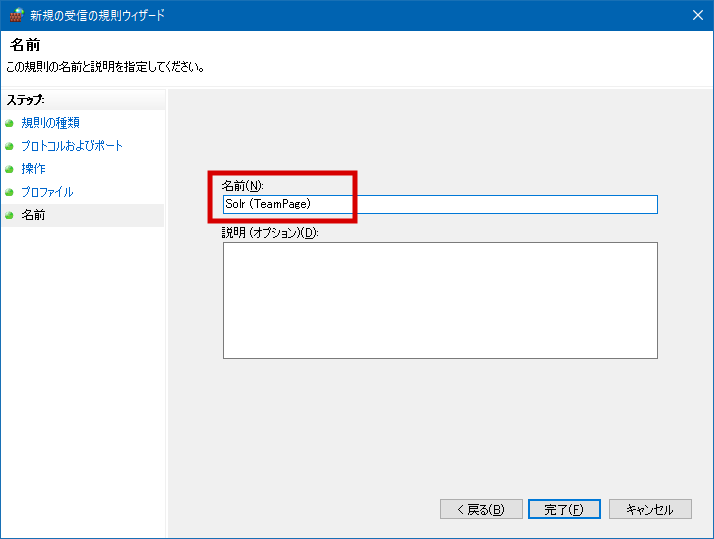Screen dimensions: 714x539
Task: Focus the name field containing Solr (TeamPage)
Action: coord(440,204)
